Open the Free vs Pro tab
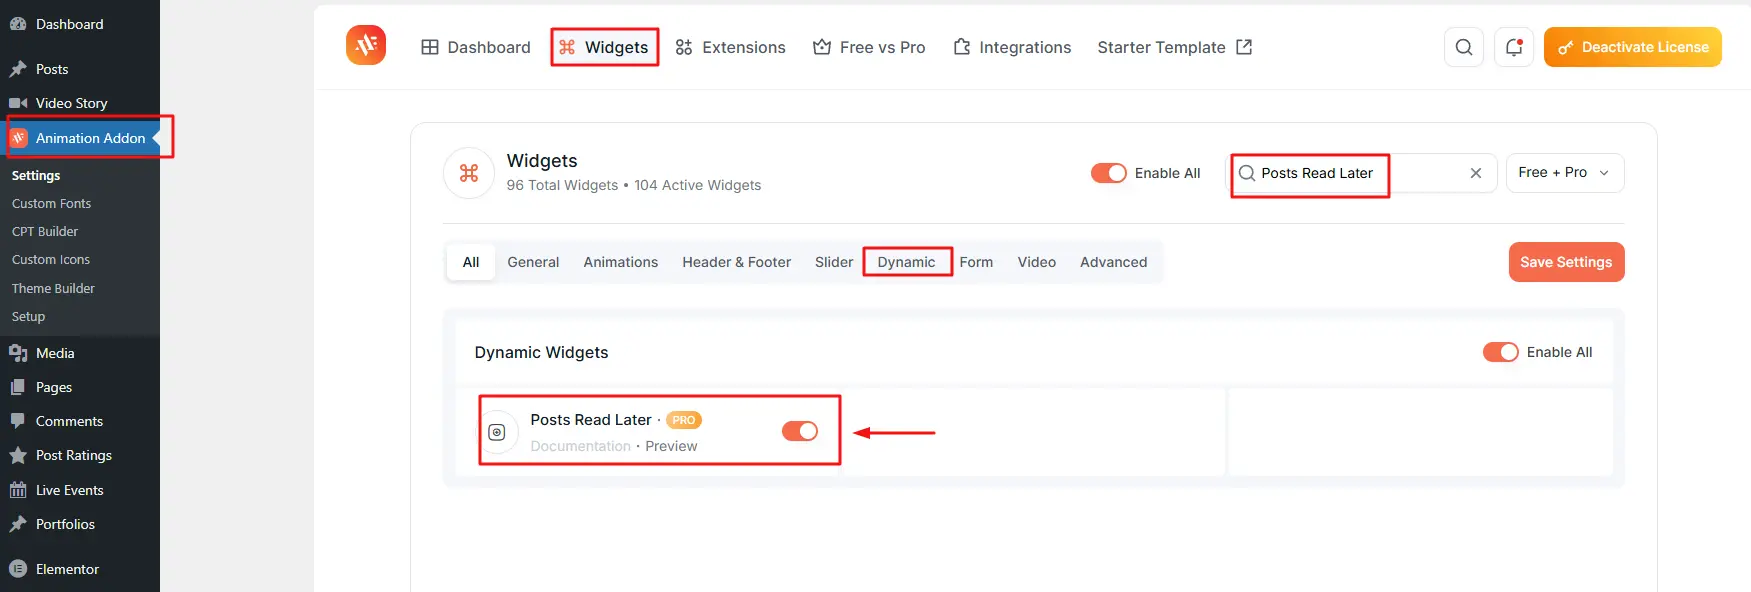Image resolution: width=1751 pixels, height=592 pixels. click(869, 47)
